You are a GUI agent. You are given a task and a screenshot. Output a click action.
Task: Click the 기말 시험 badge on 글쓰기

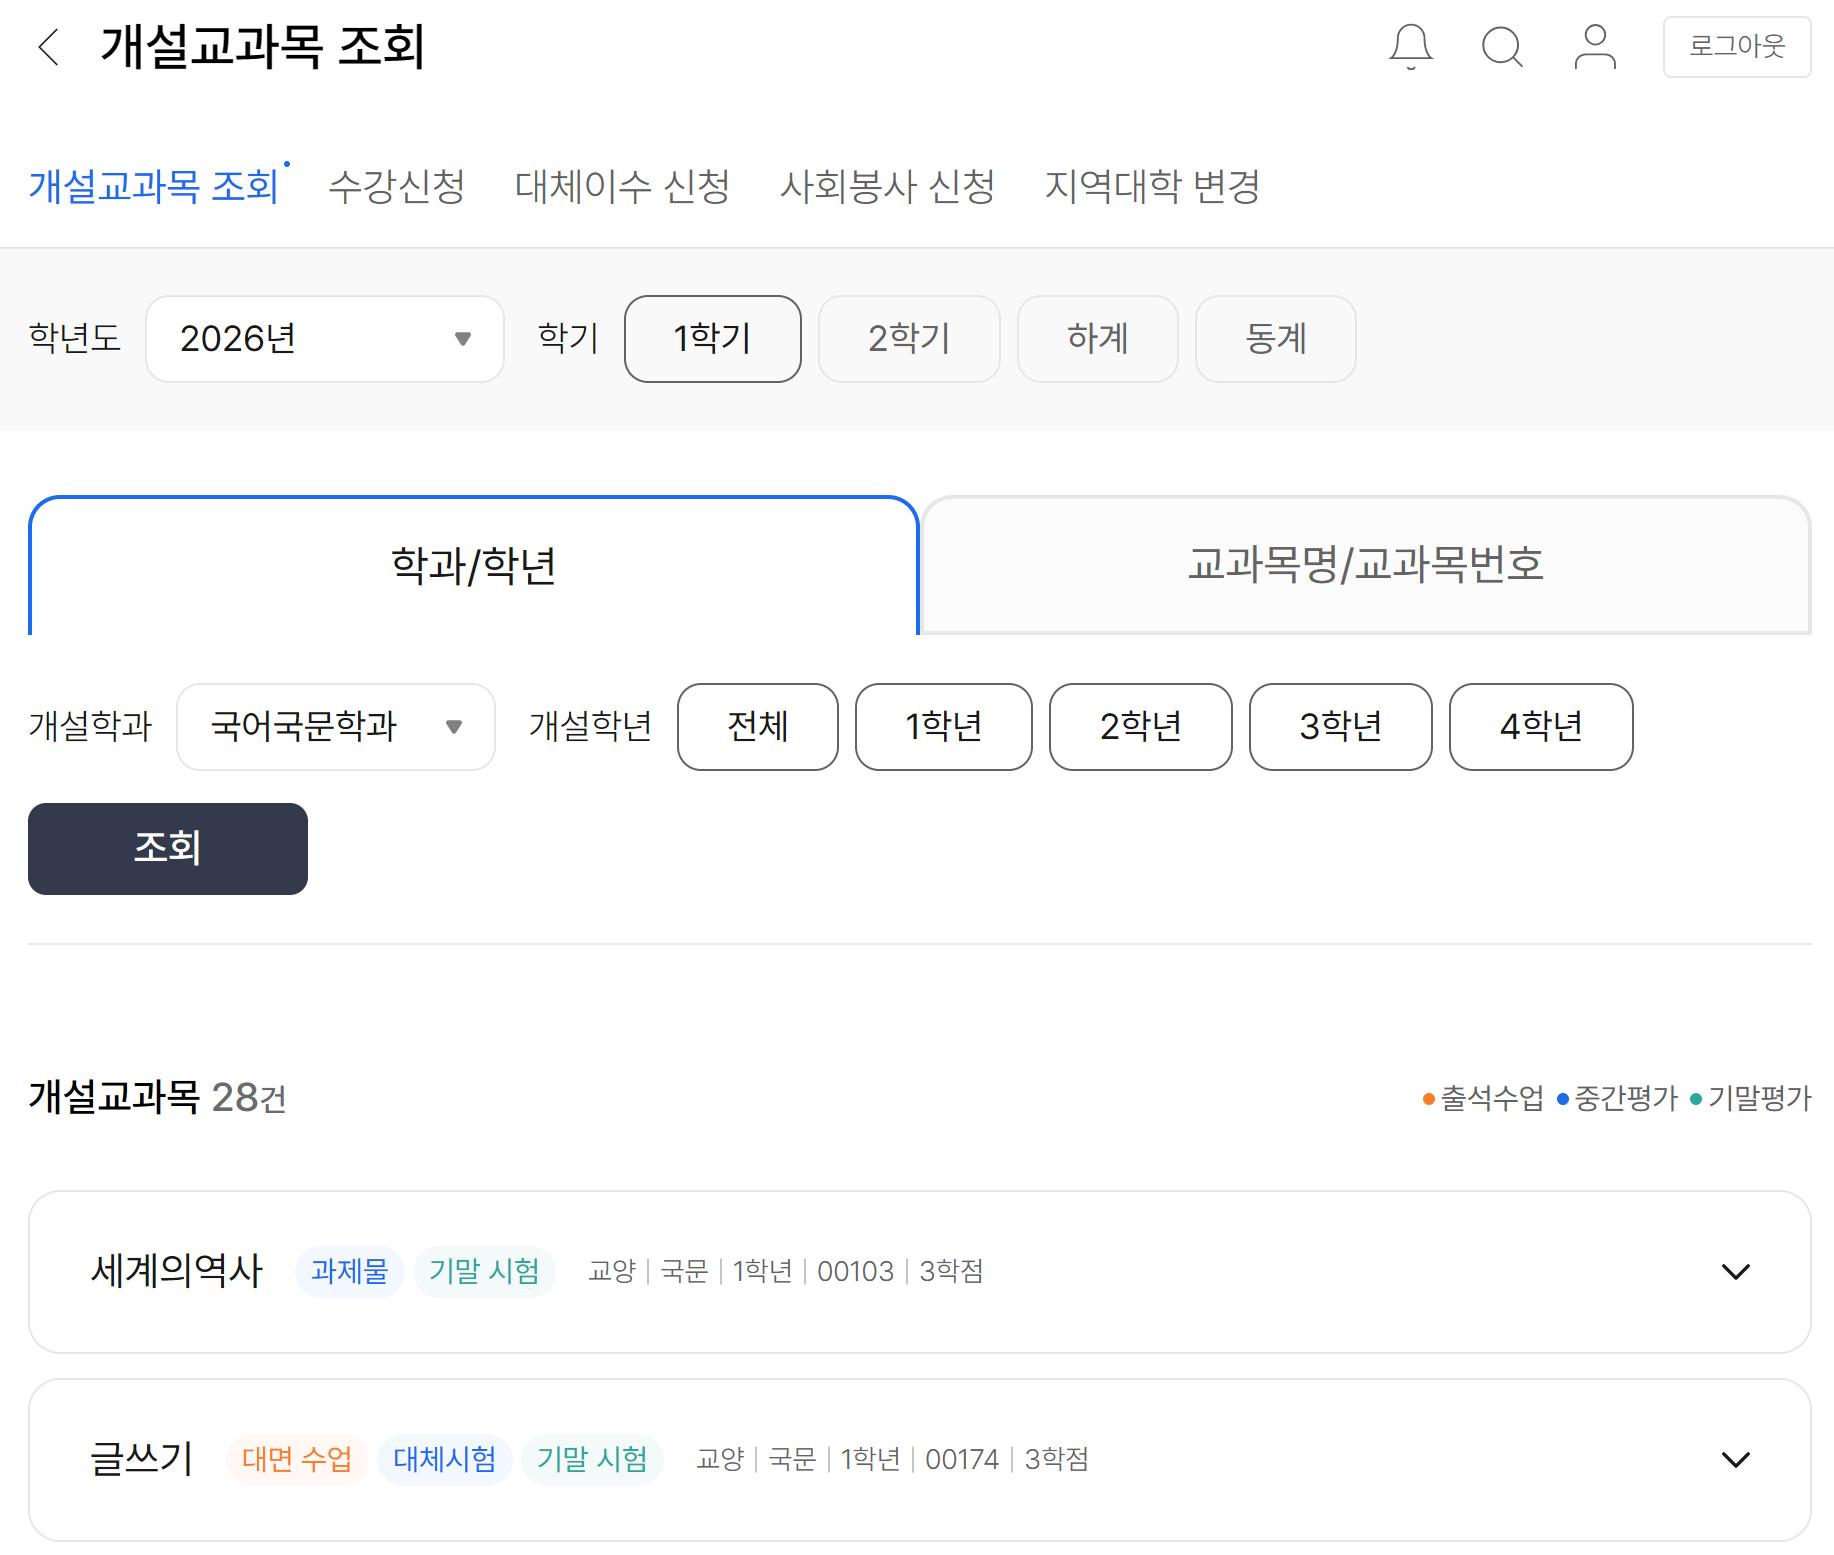(x=591, y=1459)
